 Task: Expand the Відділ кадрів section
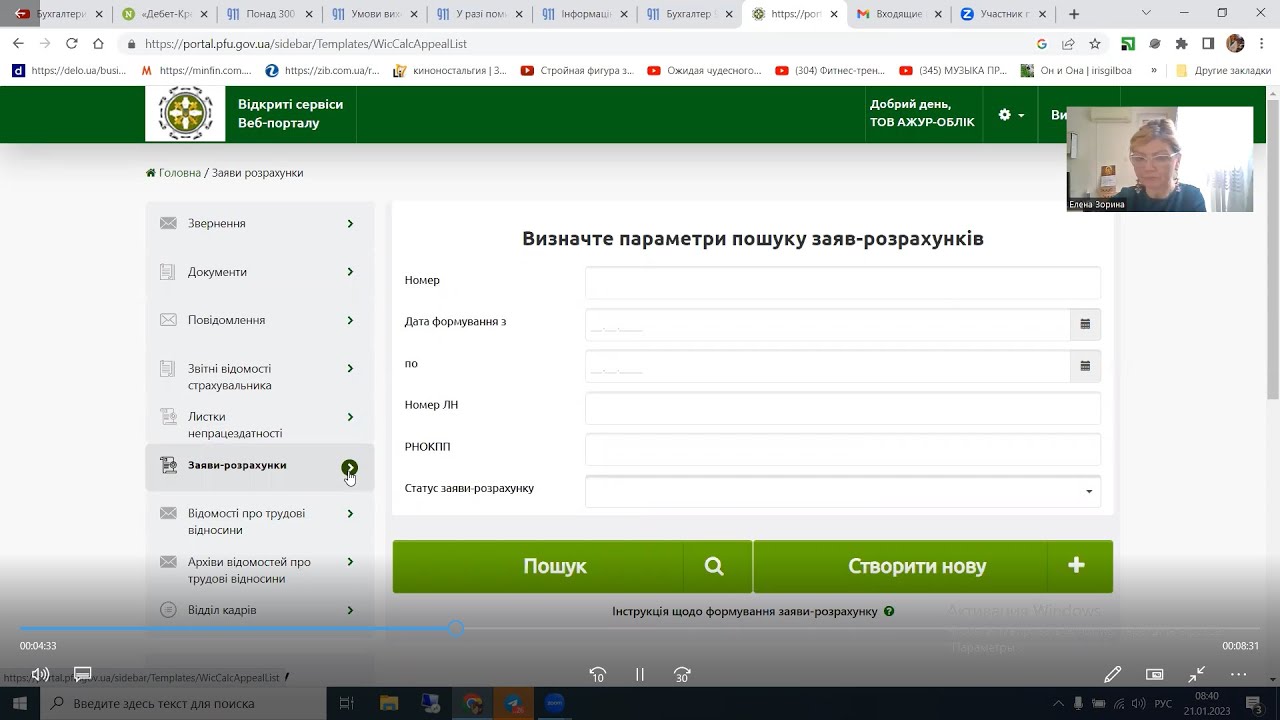point(350,610)
